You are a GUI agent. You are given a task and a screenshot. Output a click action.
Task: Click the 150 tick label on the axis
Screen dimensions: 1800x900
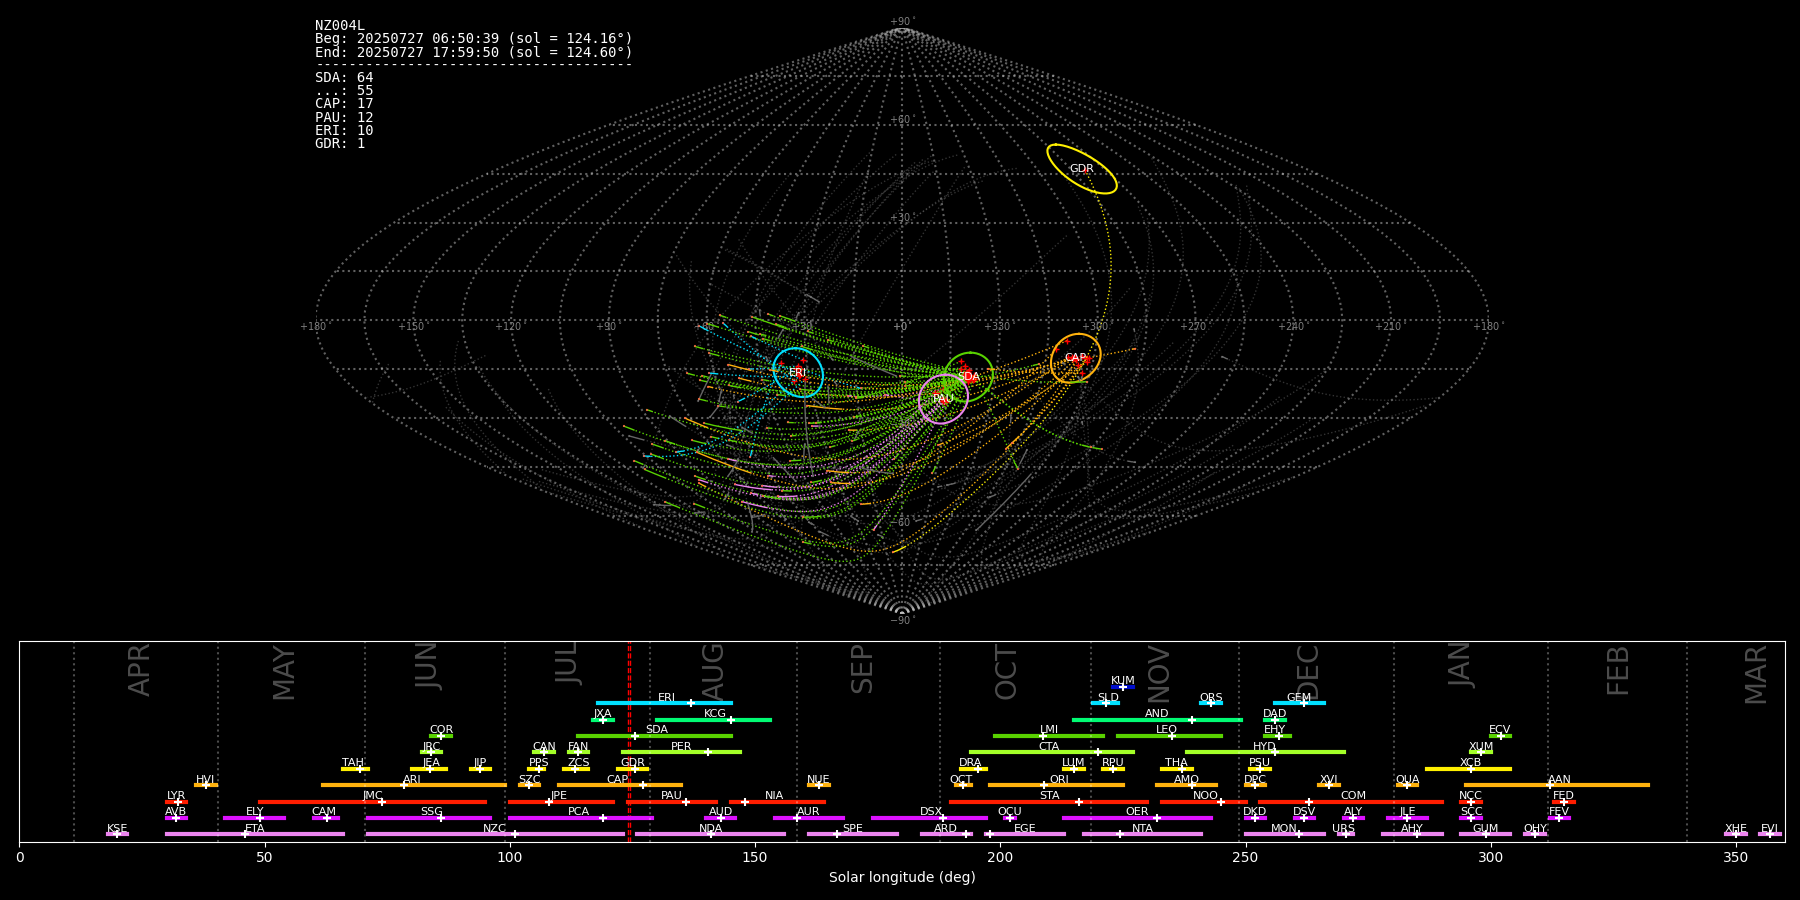pos(755,857)
